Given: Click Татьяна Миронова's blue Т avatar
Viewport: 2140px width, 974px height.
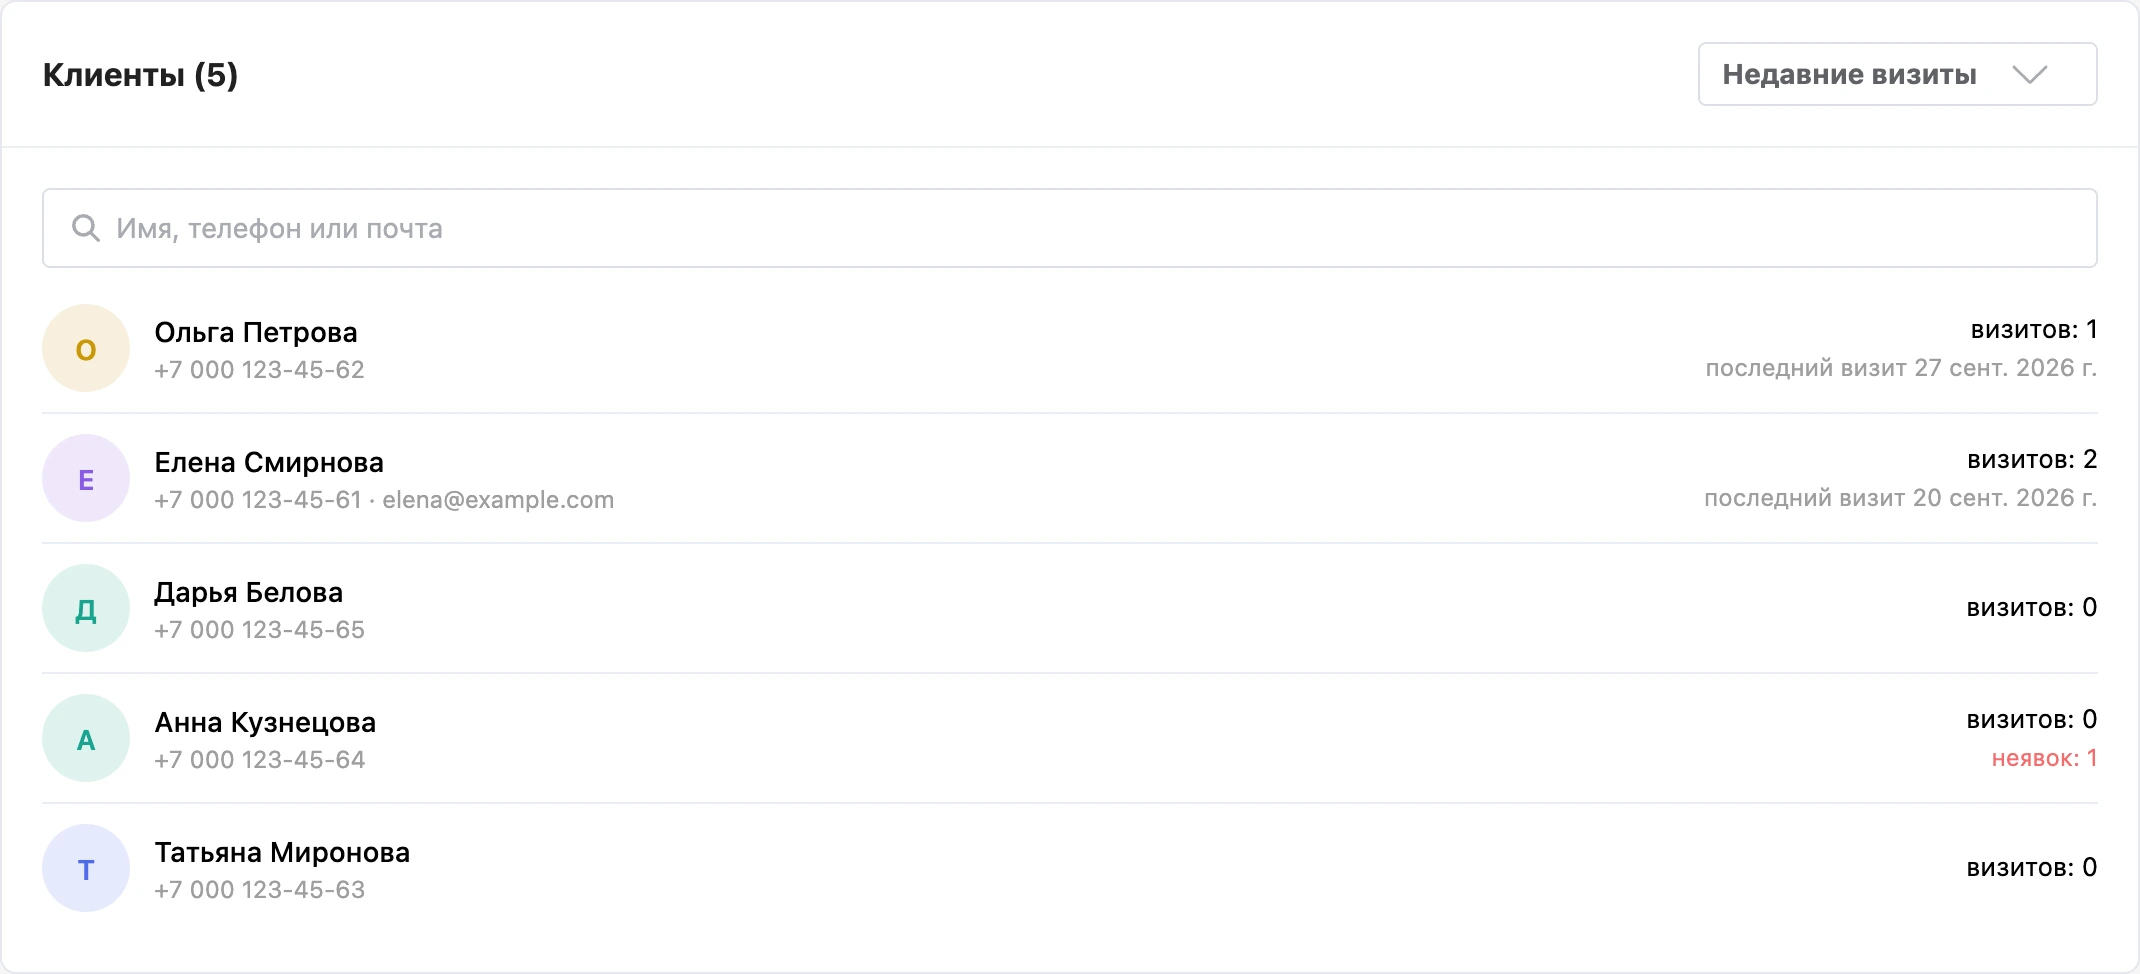Looking at the screenshot, I should point(86,868).
